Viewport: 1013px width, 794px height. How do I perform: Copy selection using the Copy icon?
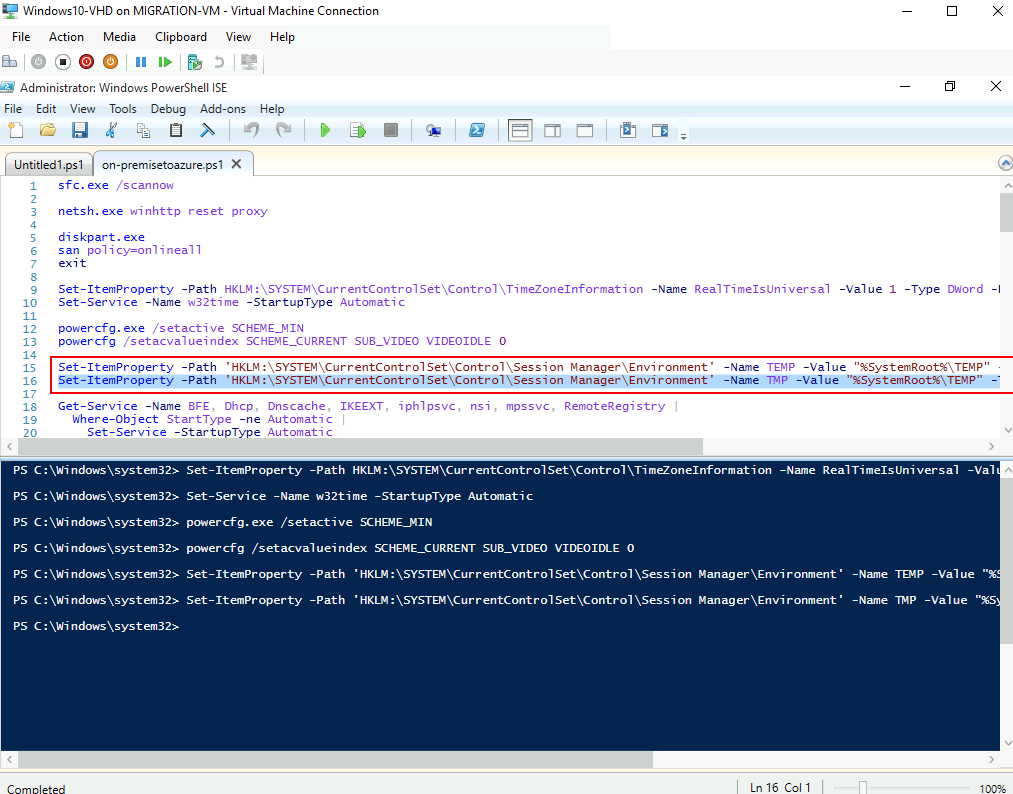click(143, 131)
